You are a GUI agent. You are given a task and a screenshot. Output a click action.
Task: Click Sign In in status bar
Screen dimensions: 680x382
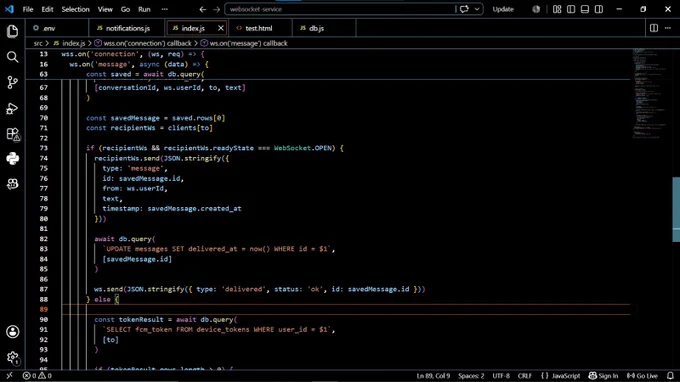[603, 376]
